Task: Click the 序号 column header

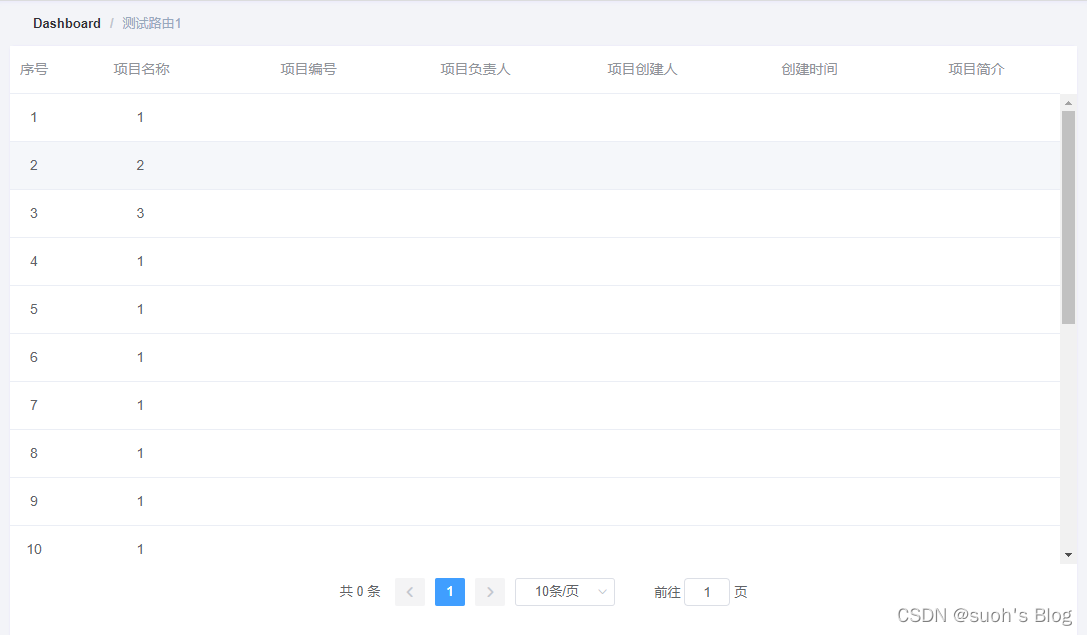Action: [x=34, y=69]
